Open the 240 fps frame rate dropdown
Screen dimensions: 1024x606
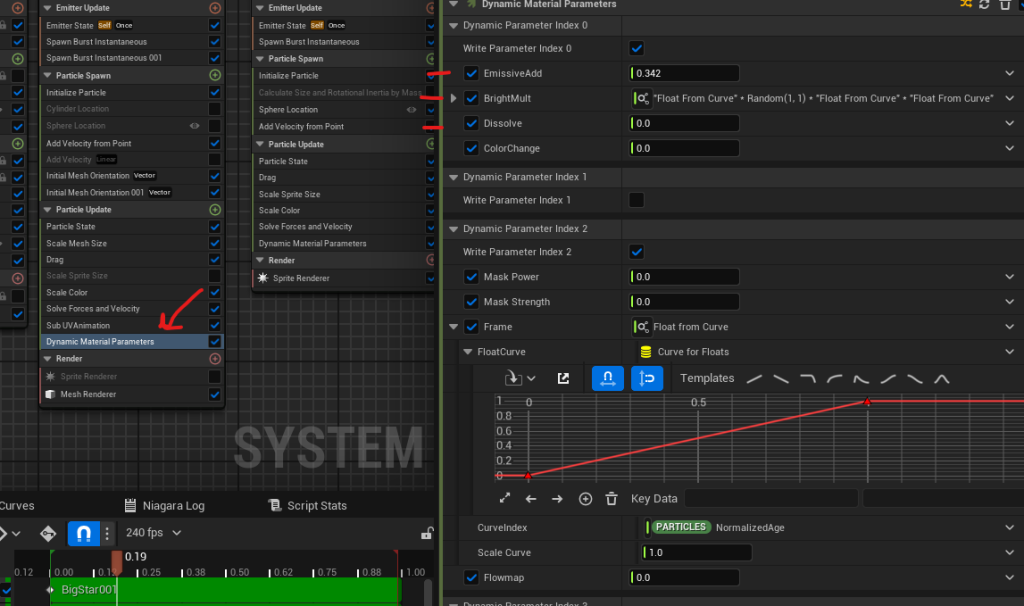154,533
